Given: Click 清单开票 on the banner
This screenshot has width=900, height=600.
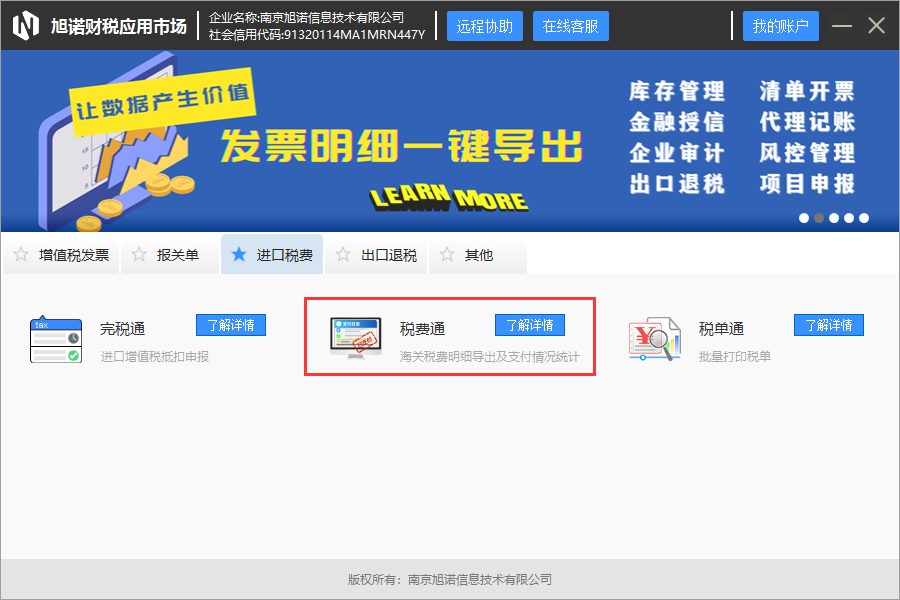Looking at the screenshot, I should (x=807, y=91).
